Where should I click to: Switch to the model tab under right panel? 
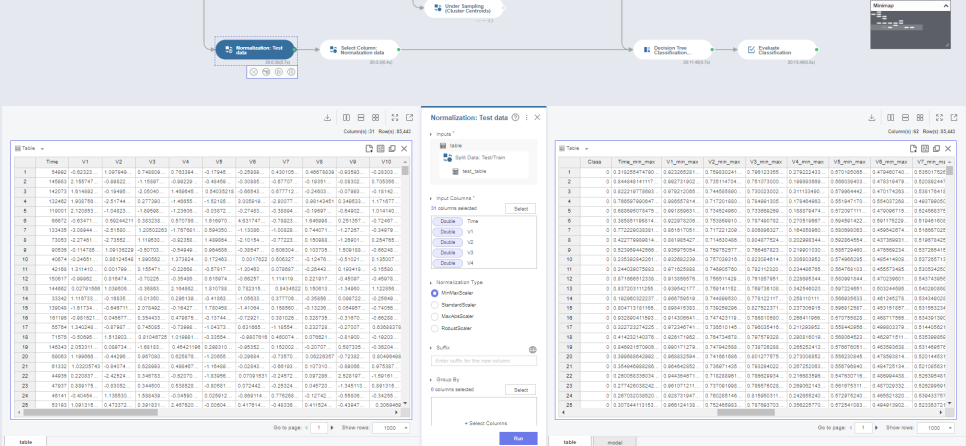pos(614,442)
